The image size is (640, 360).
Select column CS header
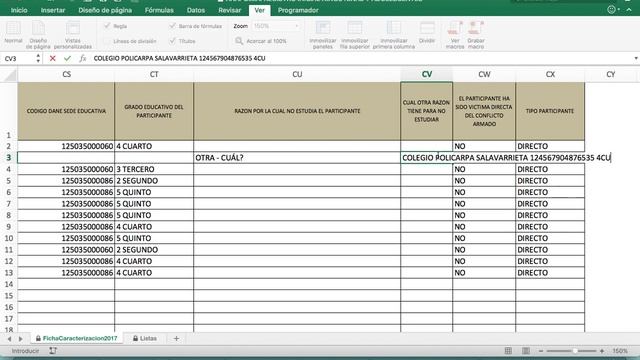67,74
